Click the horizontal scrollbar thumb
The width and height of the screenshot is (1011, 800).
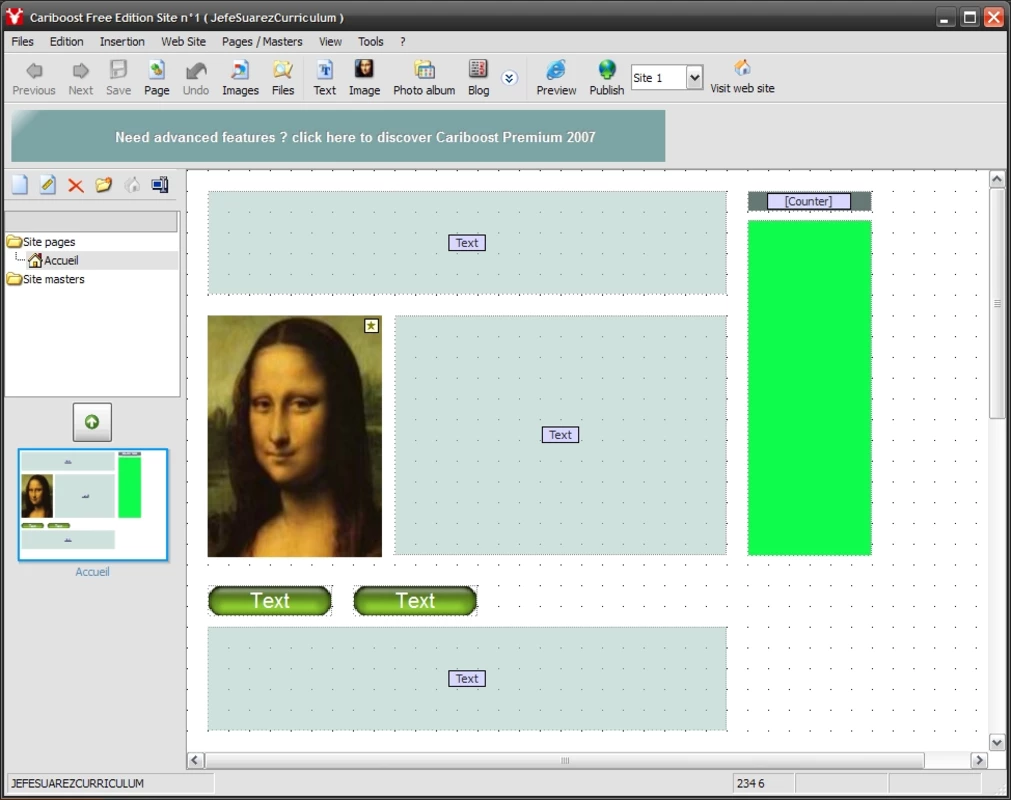[565, 760]
